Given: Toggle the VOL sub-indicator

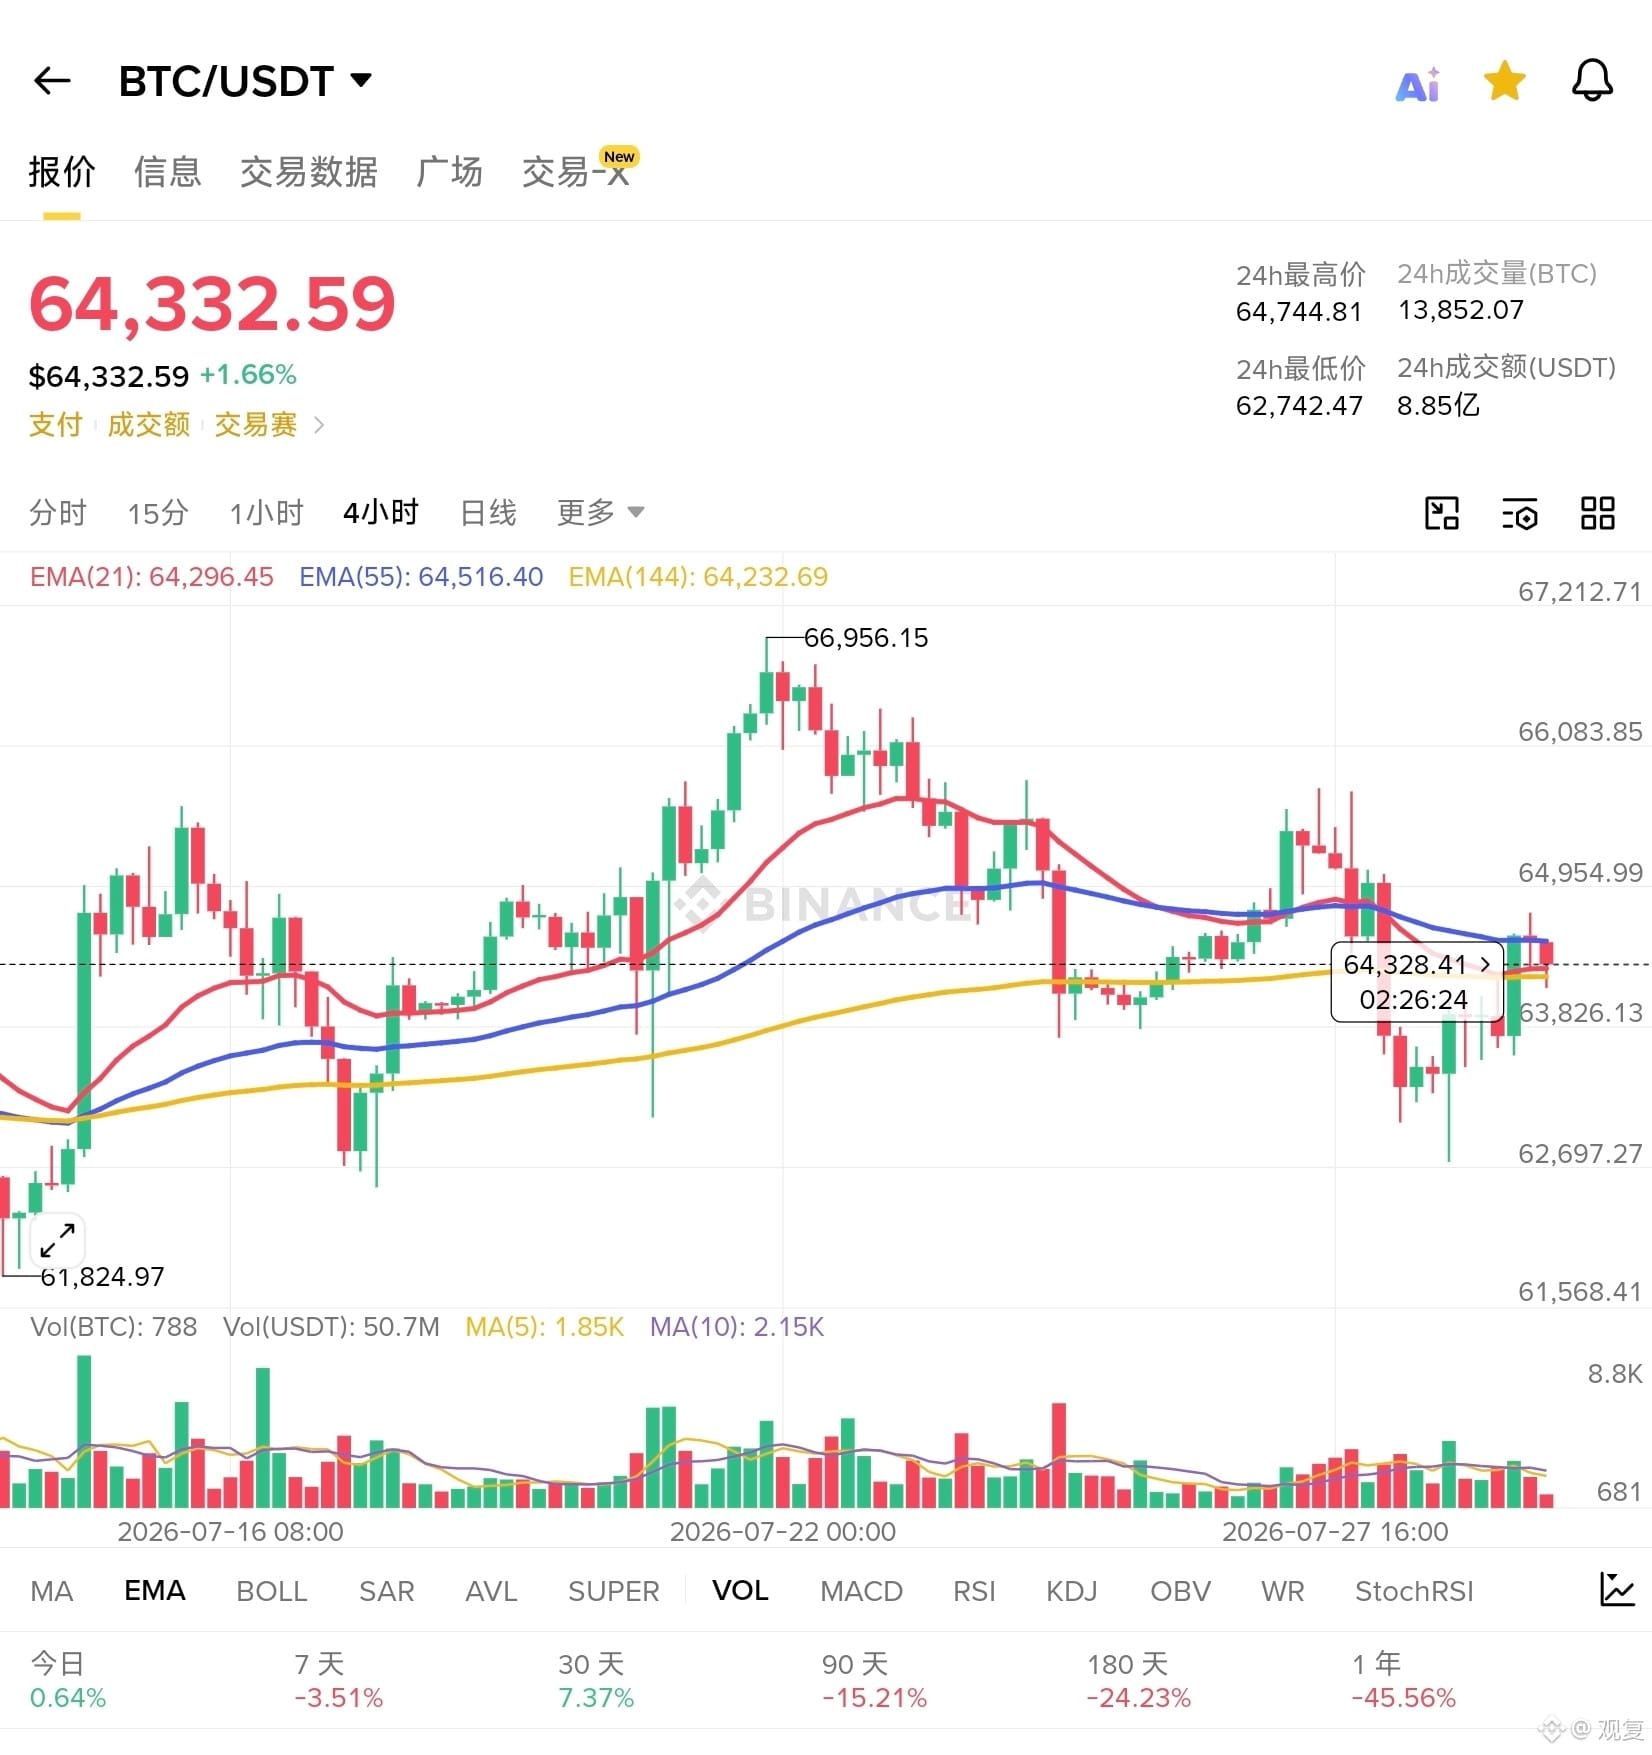Looking at the screenshot, I should [740, 1590].
